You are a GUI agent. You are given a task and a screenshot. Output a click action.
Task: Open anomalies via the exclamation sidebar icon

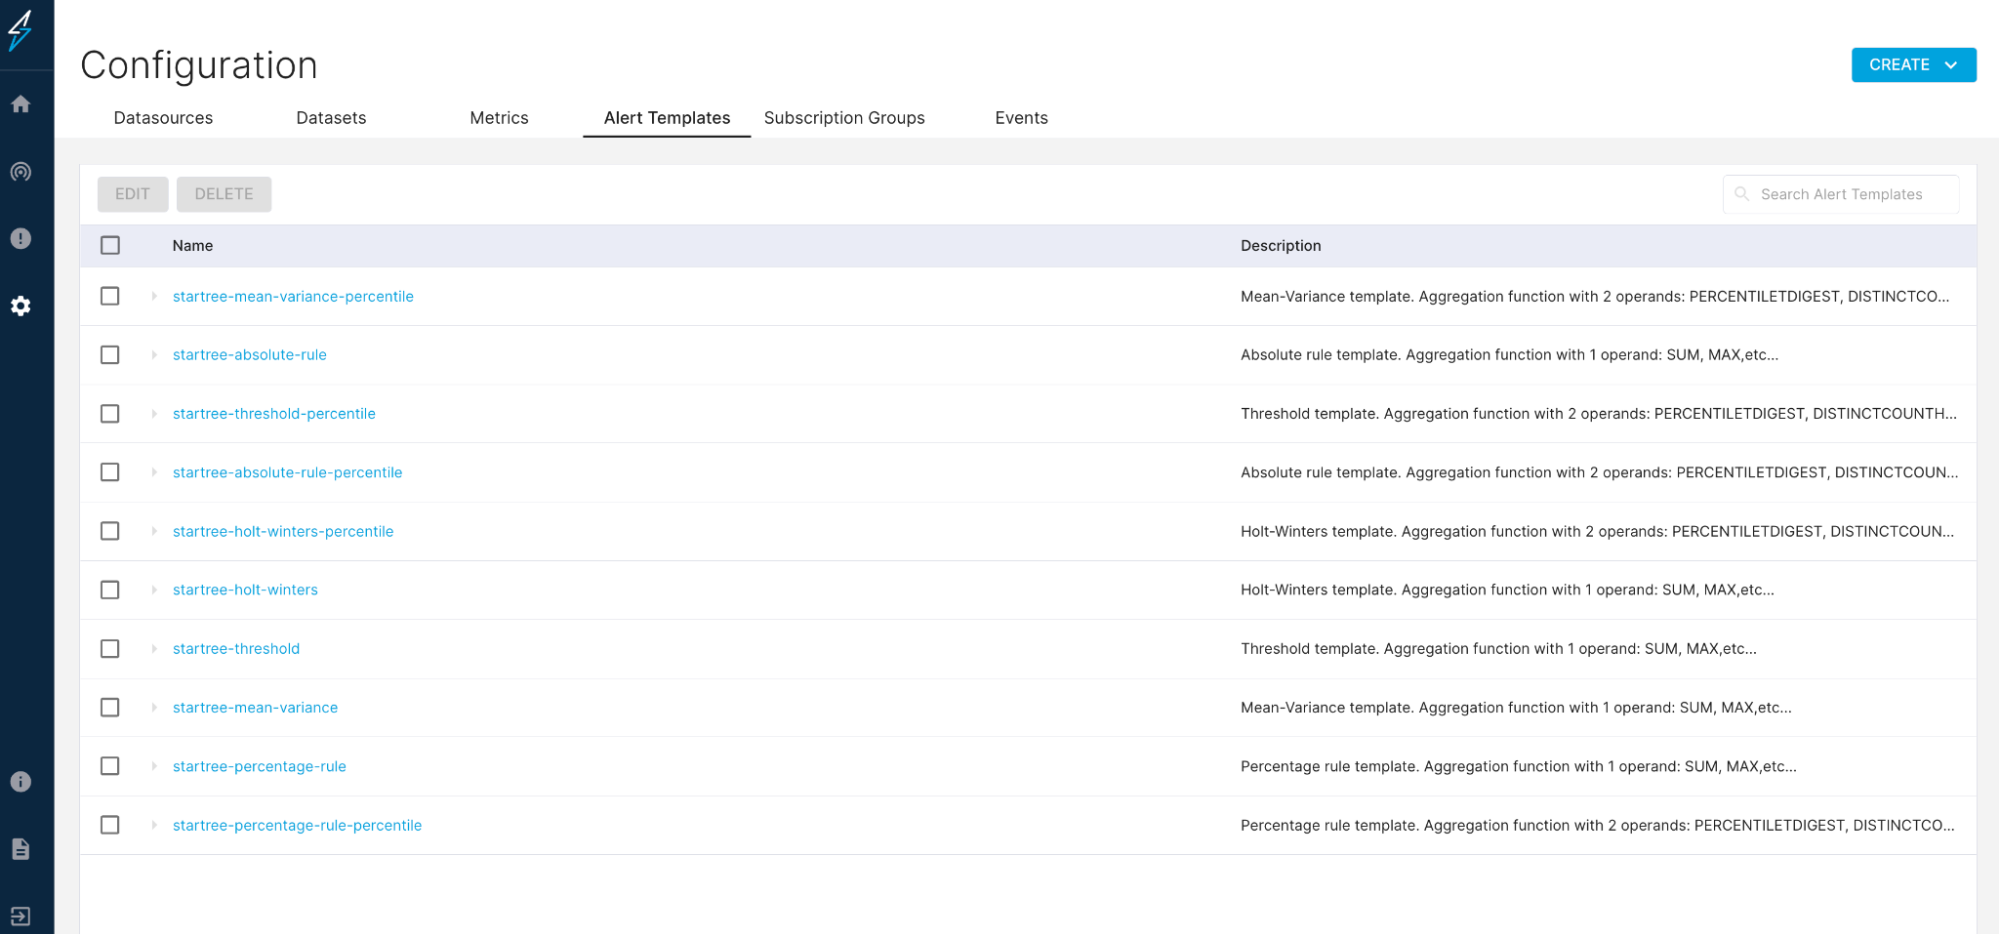(20, 238)
